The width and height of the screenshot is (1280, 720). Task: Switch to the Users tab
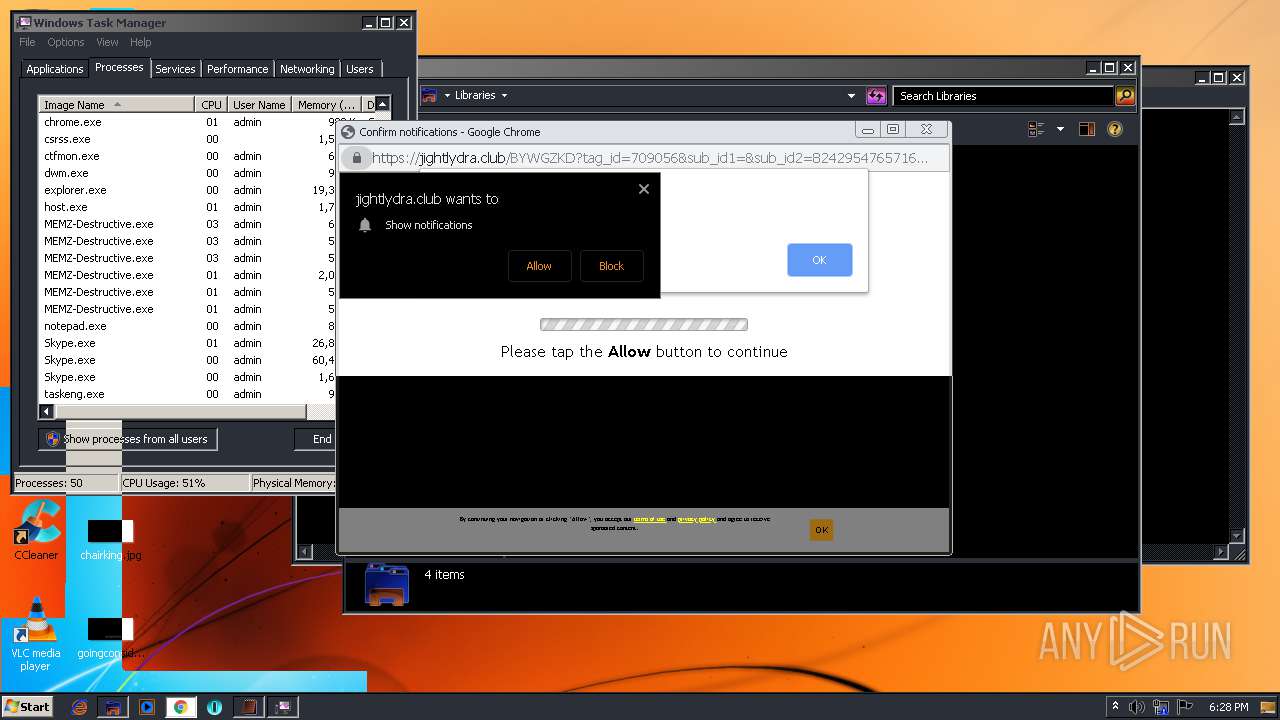click(x=360, y=69)
